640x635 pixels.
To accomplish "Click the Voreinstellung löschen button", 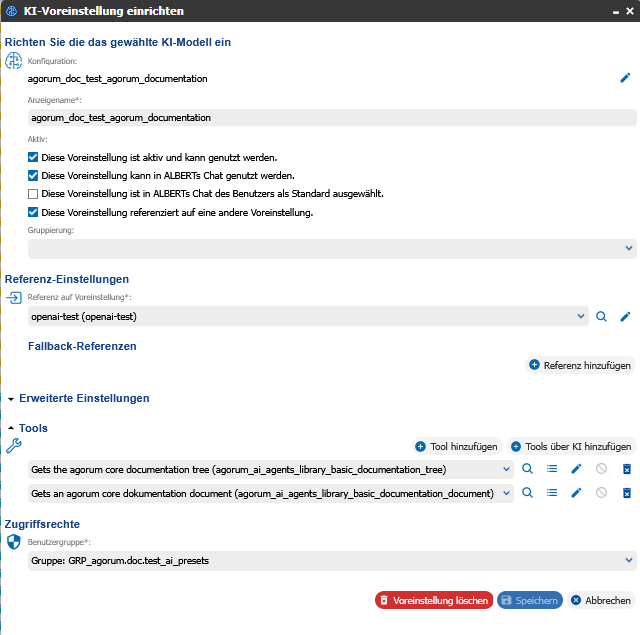I will (x=434, y=600).
